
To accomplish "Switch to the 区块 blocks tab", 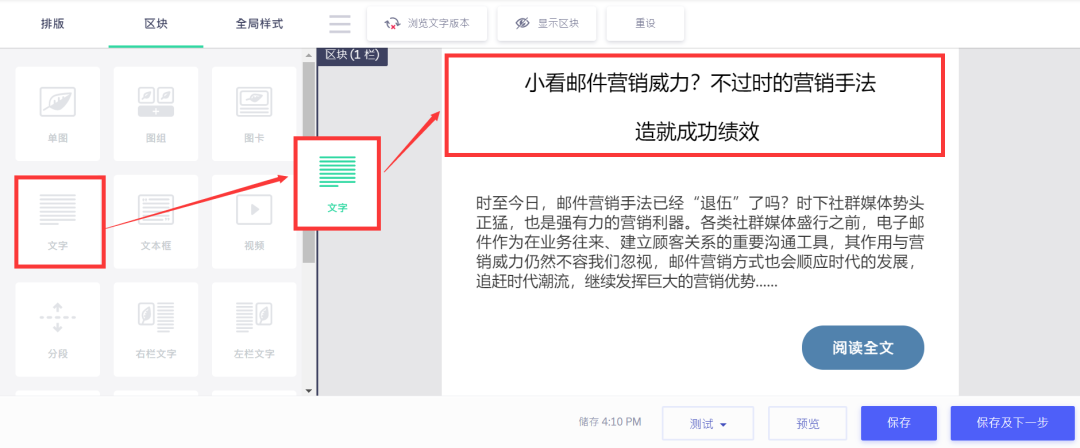I will tap(156, 24).
